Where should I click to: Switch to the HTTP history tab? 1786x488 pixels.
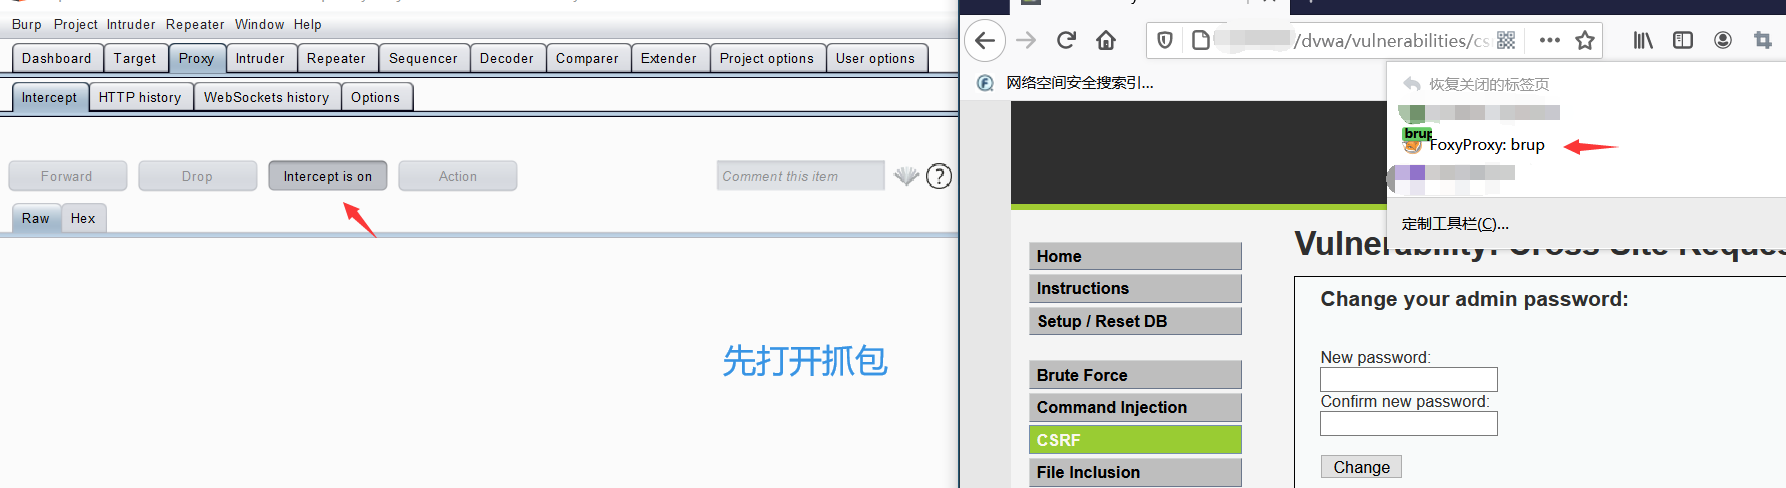(140, 97)
